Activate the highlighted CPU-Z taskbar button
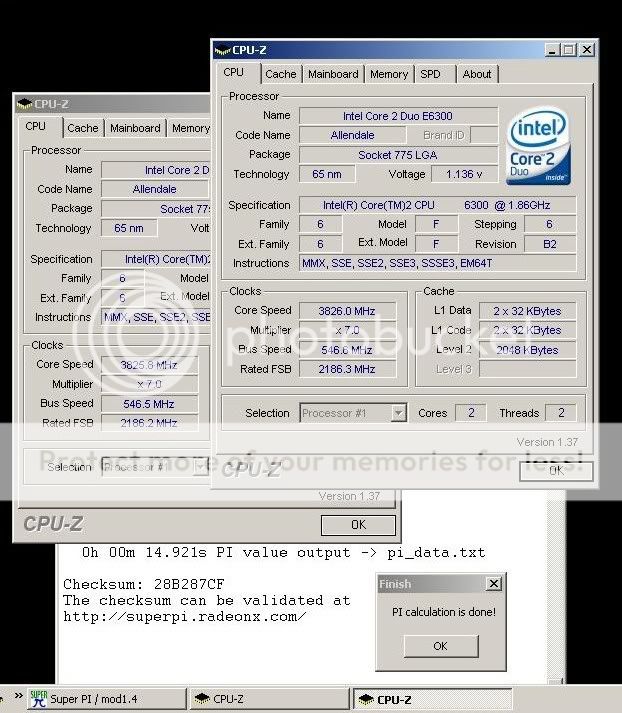 432,699
